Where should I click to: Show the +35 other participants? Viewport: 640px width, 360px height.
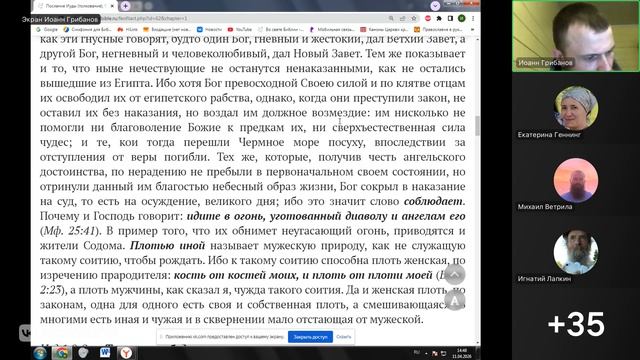pyautogui.click(x=576, y=324)
